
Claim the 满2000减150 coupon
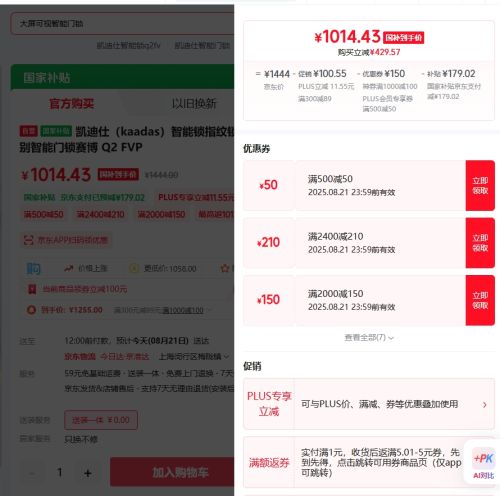click(x=480, y=300)
